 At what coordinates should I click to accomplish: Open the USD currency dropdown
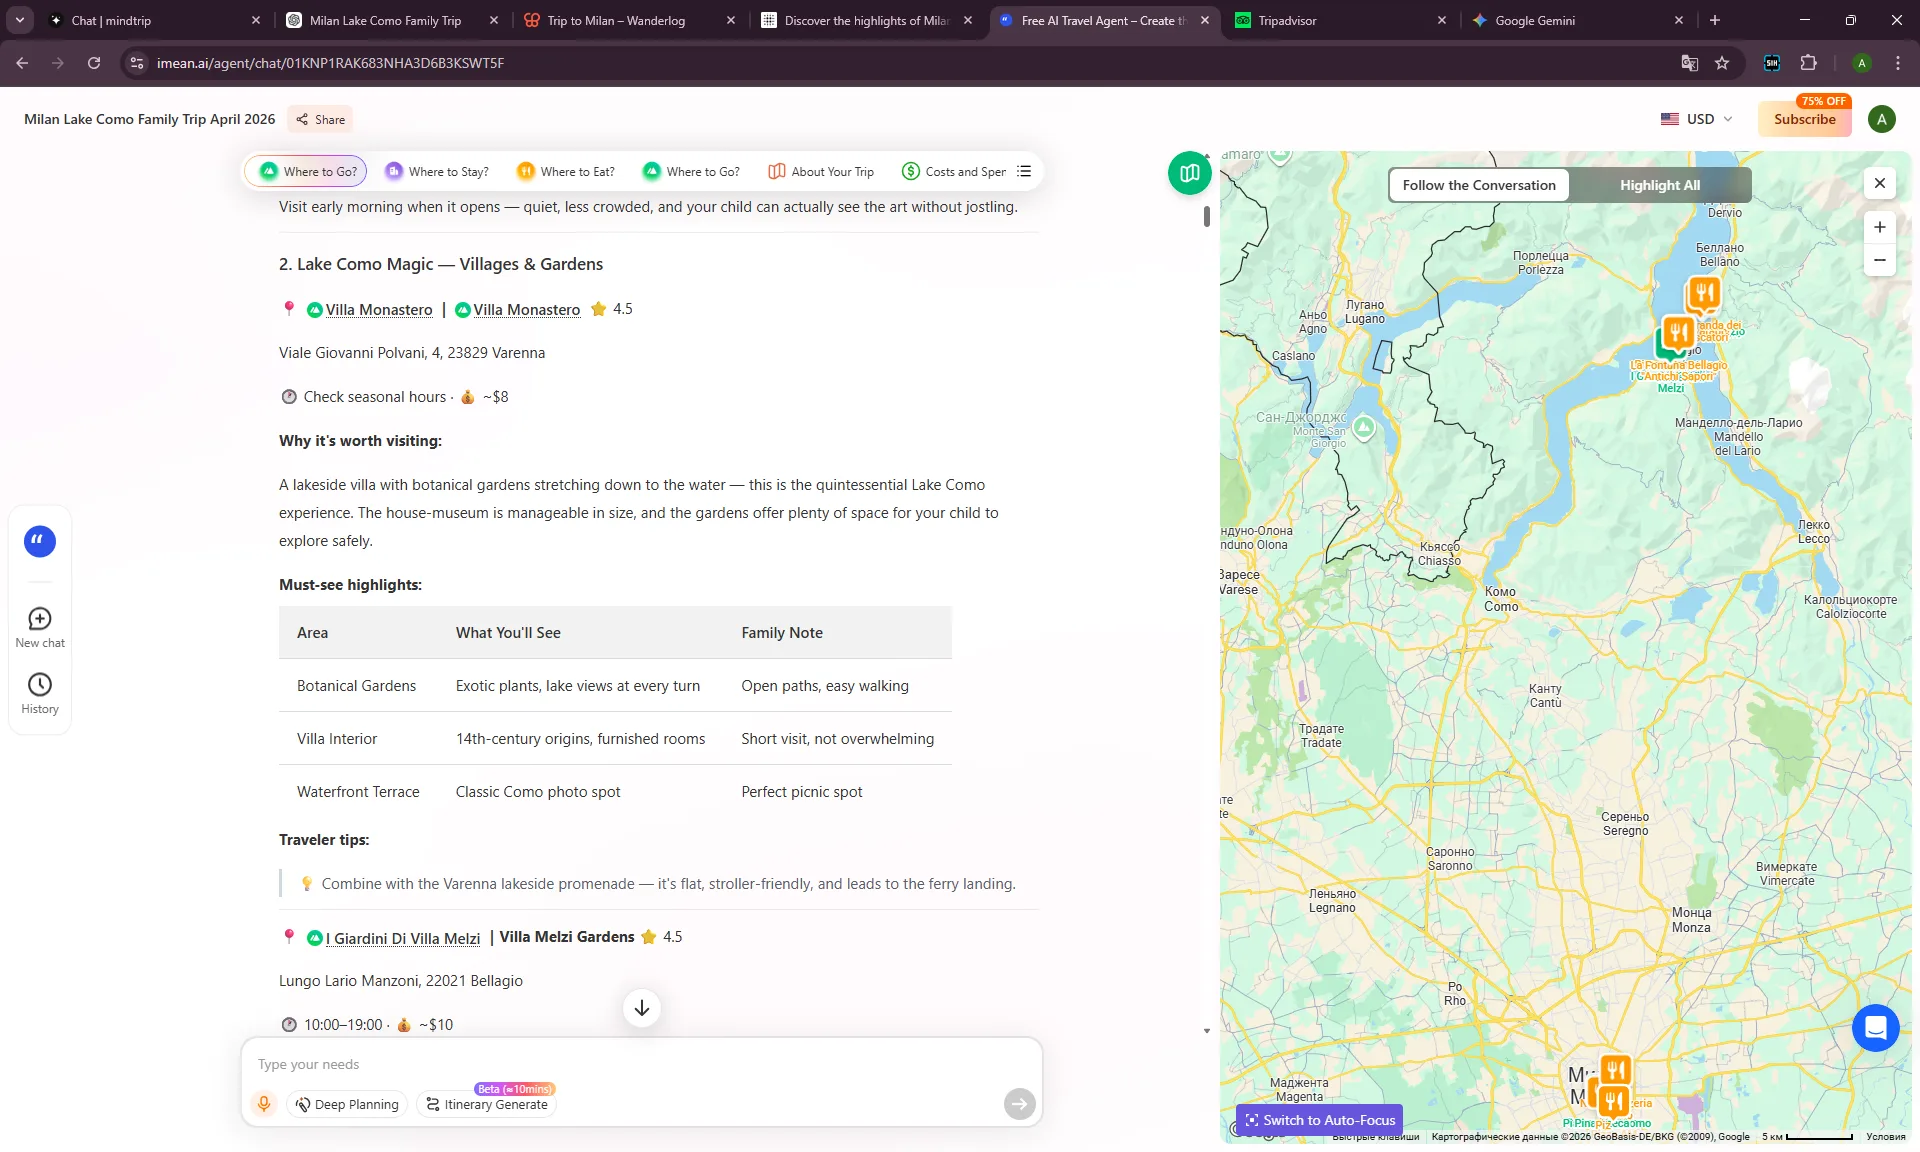1697,119
